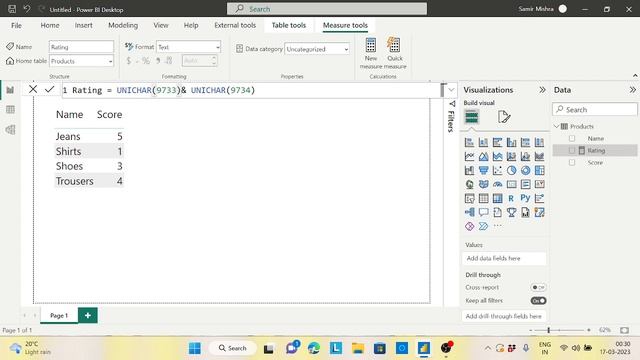The height and width of the screenshot is (360, 640).
Task: Add a new page with plus button
Action: point(88,316)
